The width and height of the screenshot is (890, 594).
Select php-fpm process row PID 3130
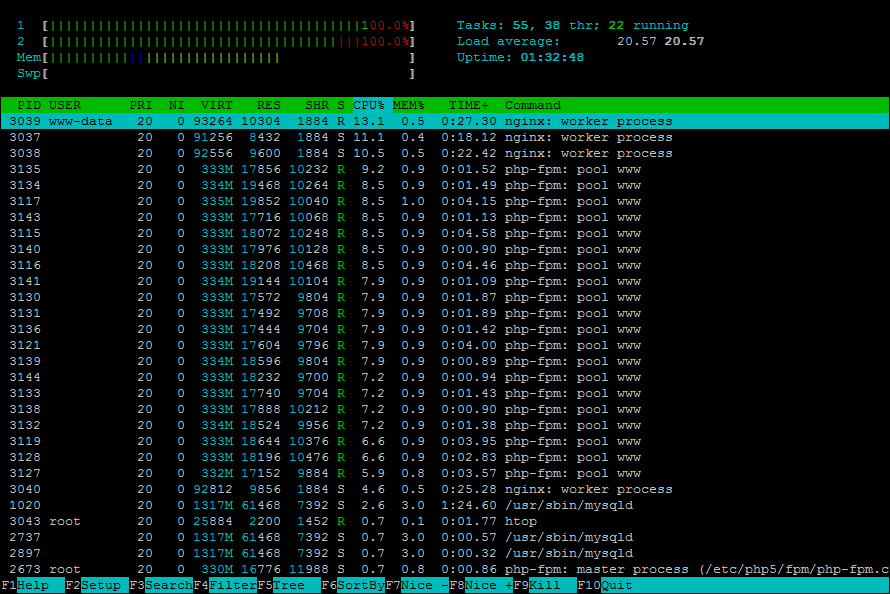coord(445,297)
